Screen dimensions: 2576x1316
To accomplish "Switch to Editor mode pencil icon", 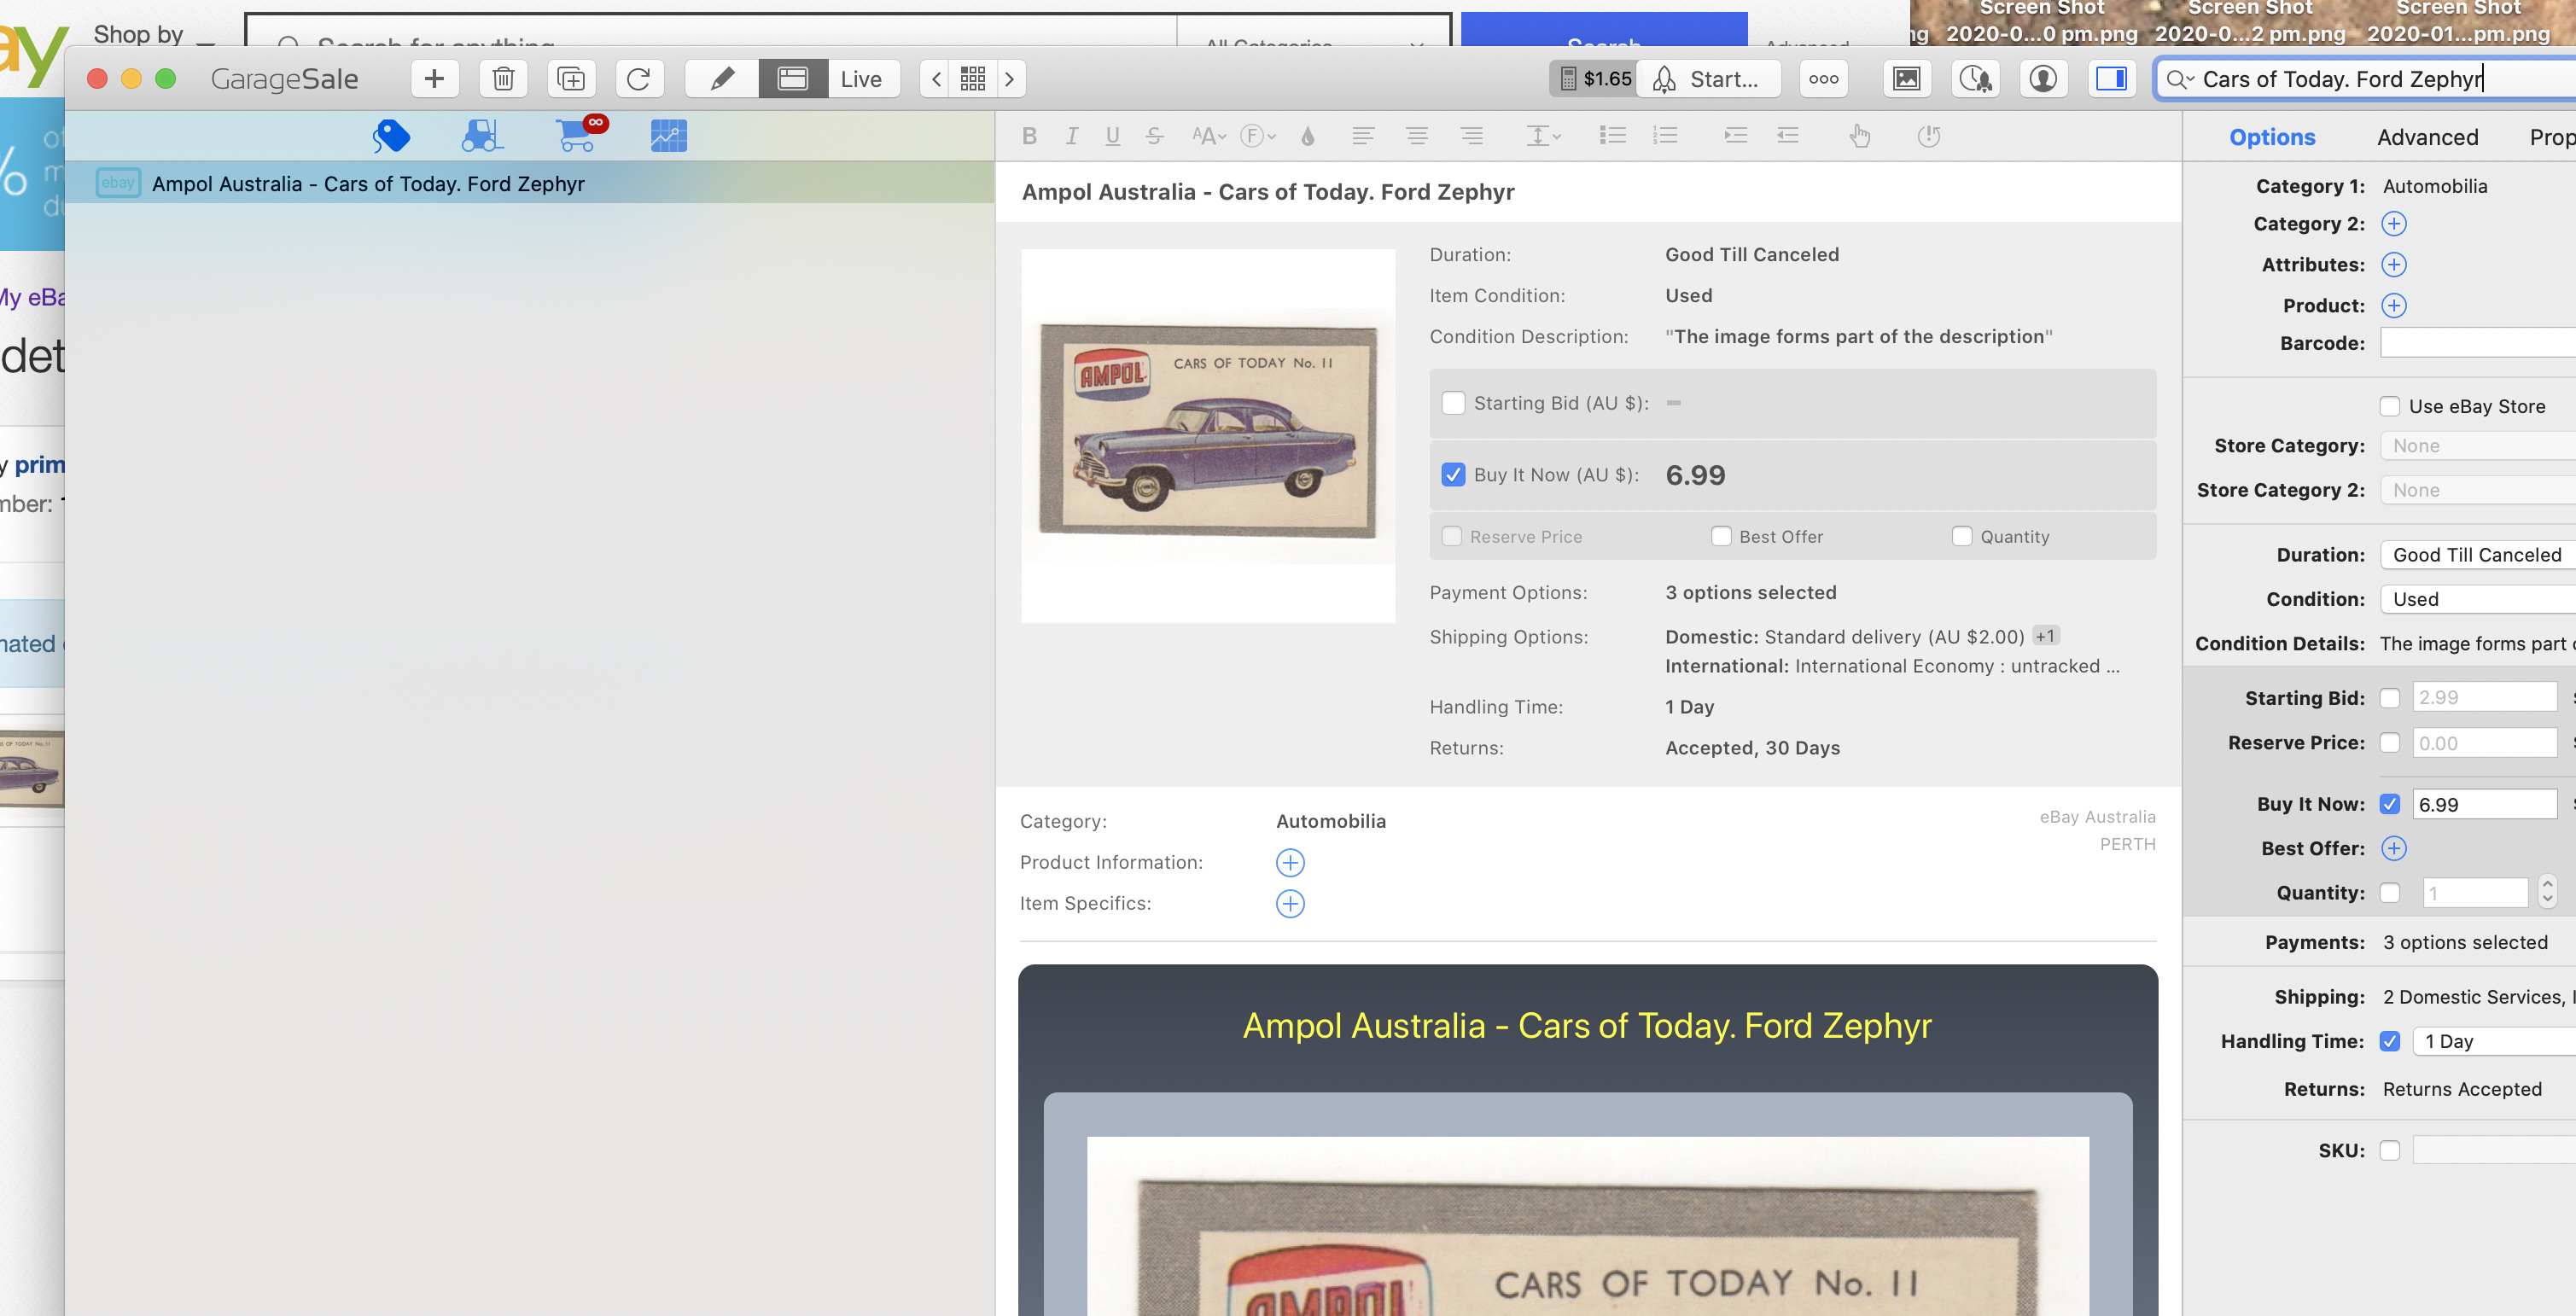I will pyautogui.click(x=722, y=79).
